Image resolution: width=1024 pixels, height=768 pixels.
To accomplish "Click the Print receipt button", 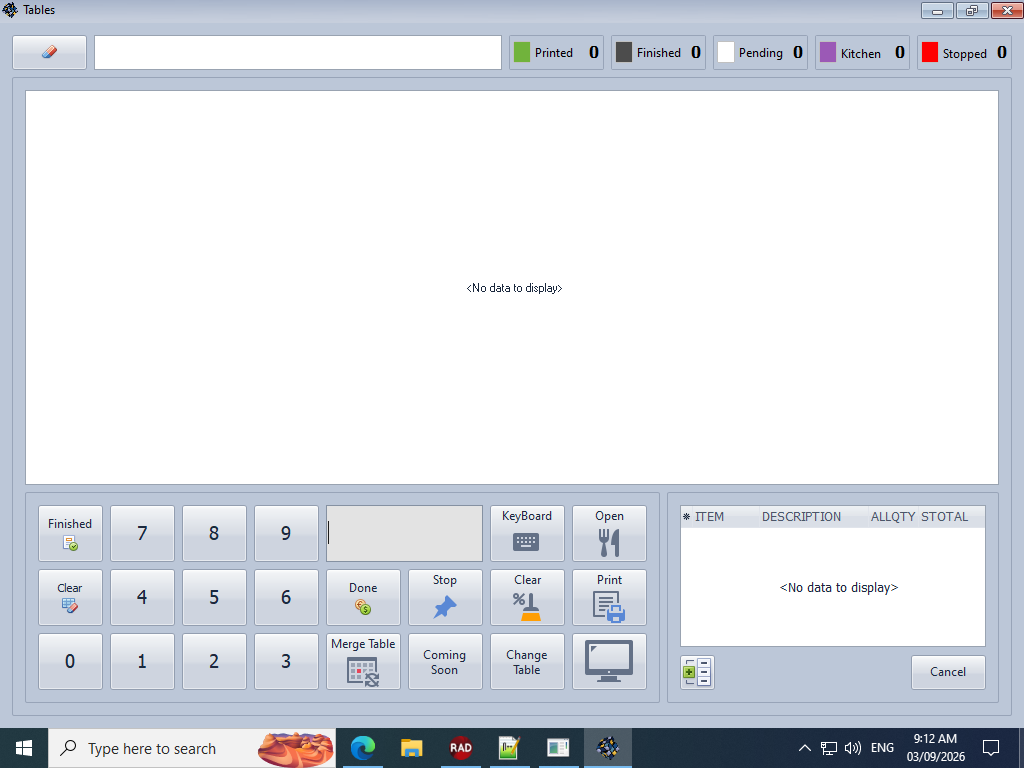I will point(609,597).
